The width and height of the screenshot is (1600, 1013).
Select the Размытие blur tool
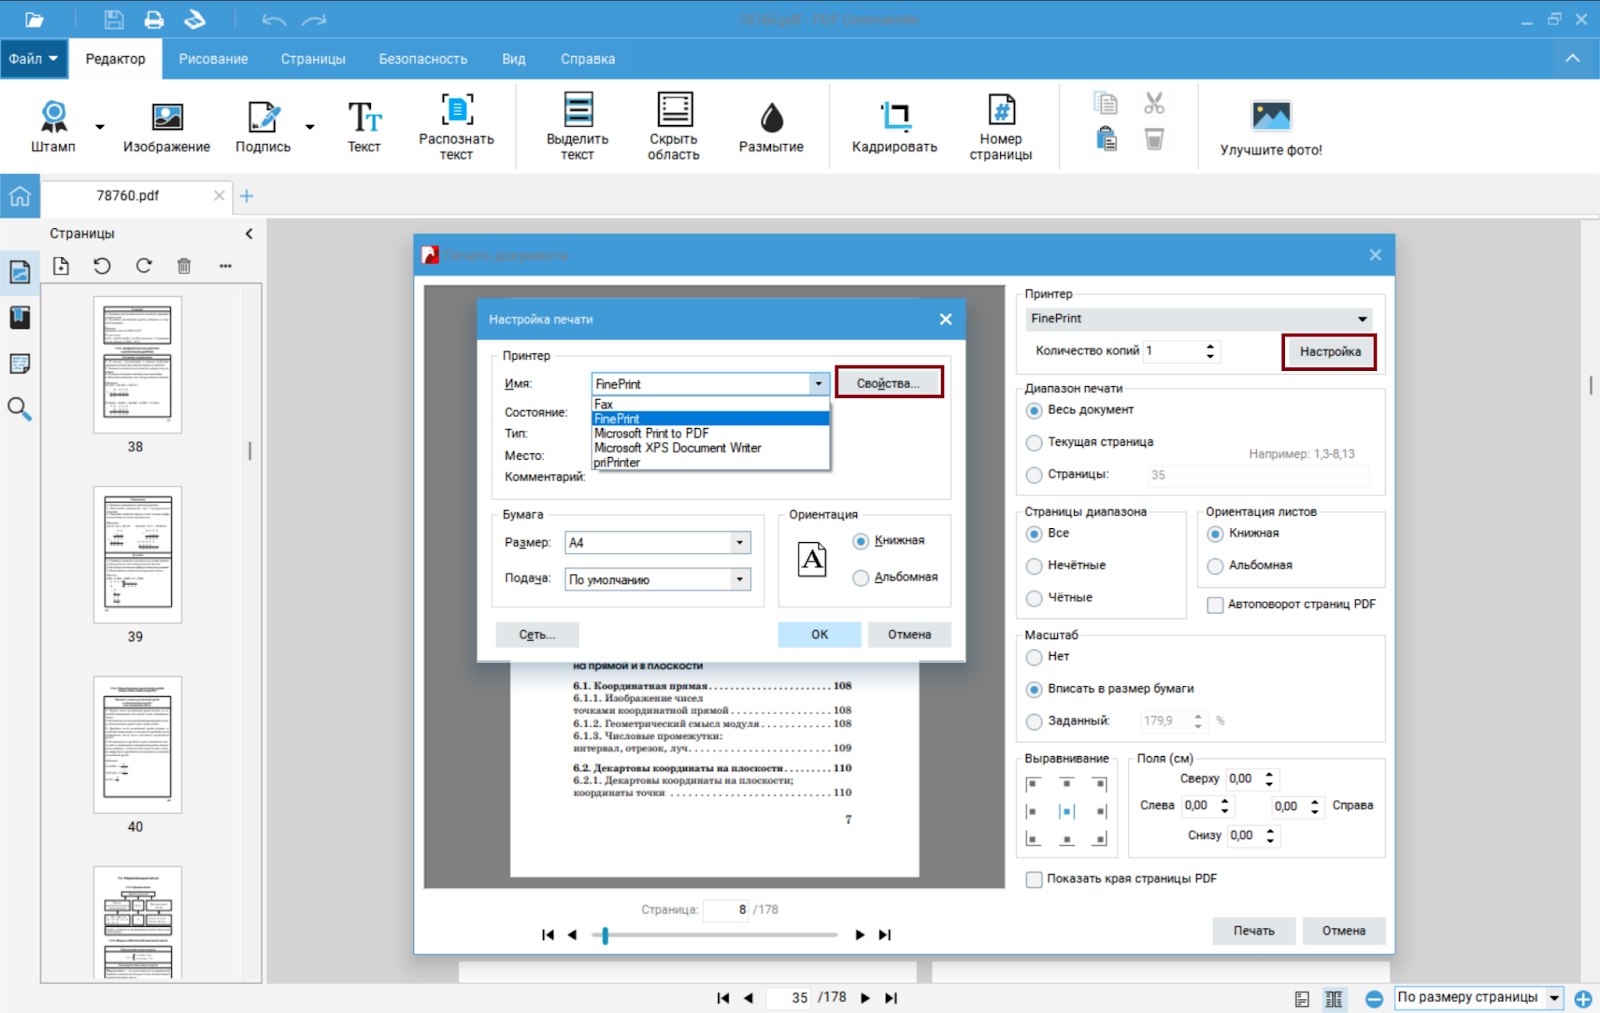click(x=771, y=126)
